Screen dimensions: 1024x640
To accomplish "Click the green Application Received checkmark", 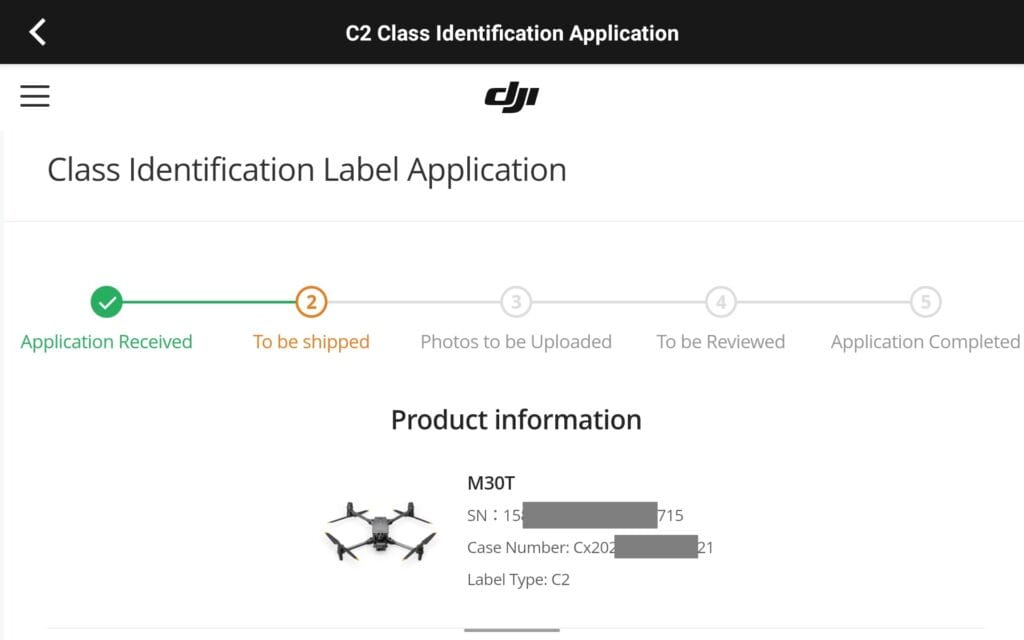I will point(106,301).
